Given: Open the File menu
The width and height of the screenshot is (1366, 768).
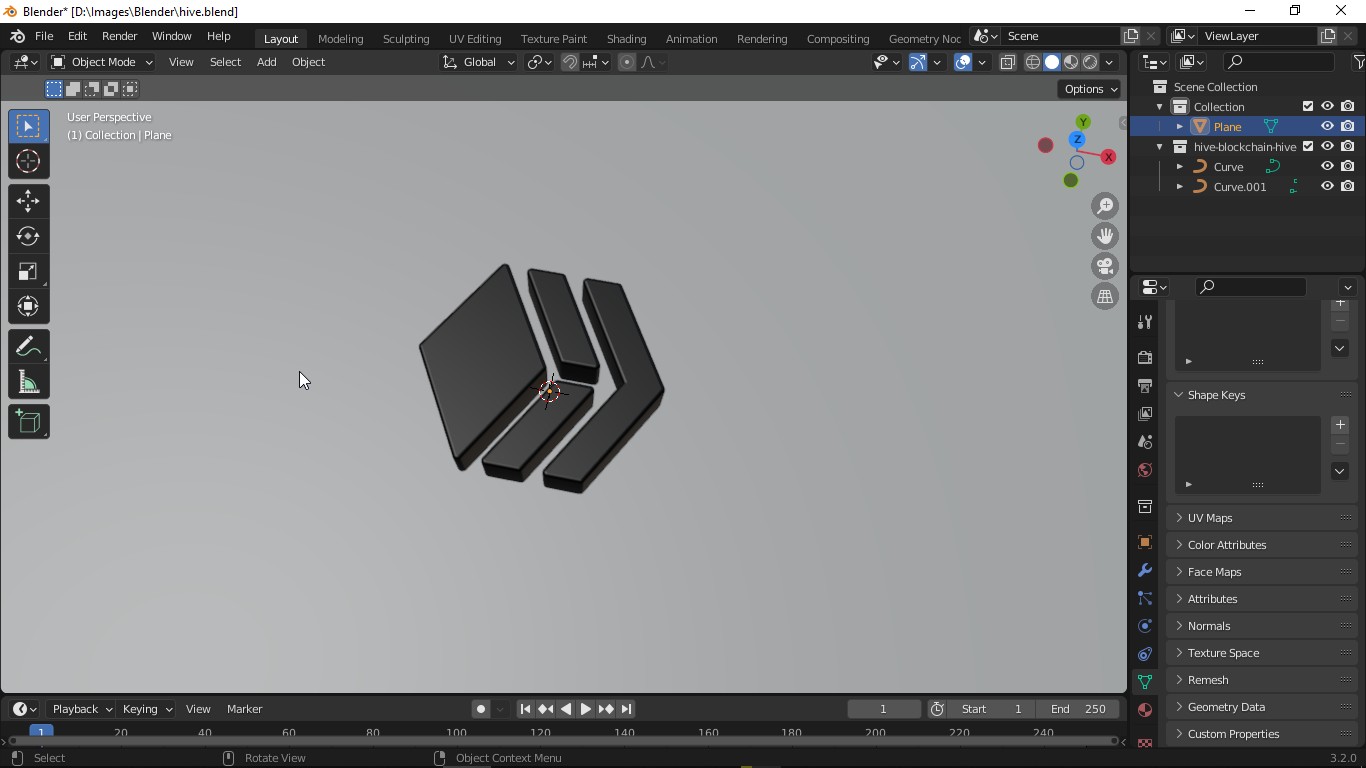Looking at the screenshot, I should pyautogui.click(x=44, y=36).
